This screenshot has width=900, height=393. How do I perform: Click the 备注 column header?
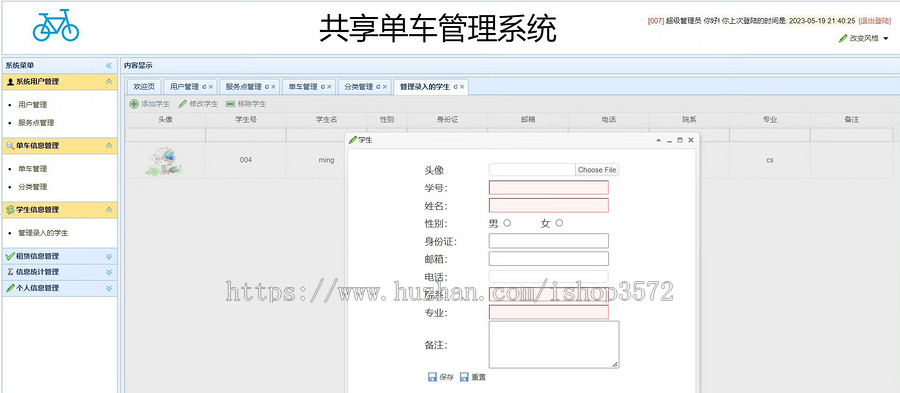(851, 119)
